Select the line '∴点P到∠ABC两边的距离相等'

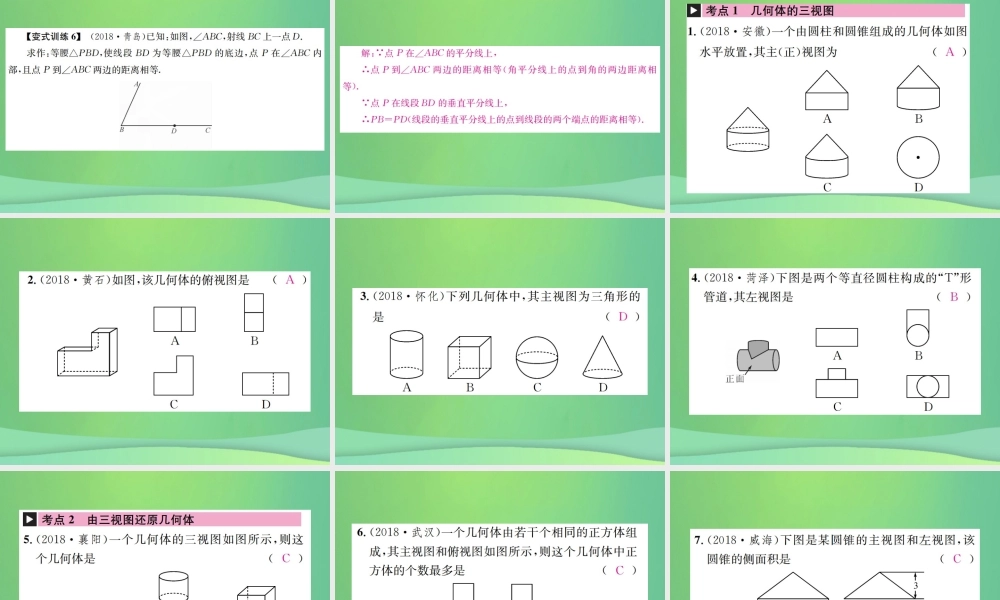[432, 70]
